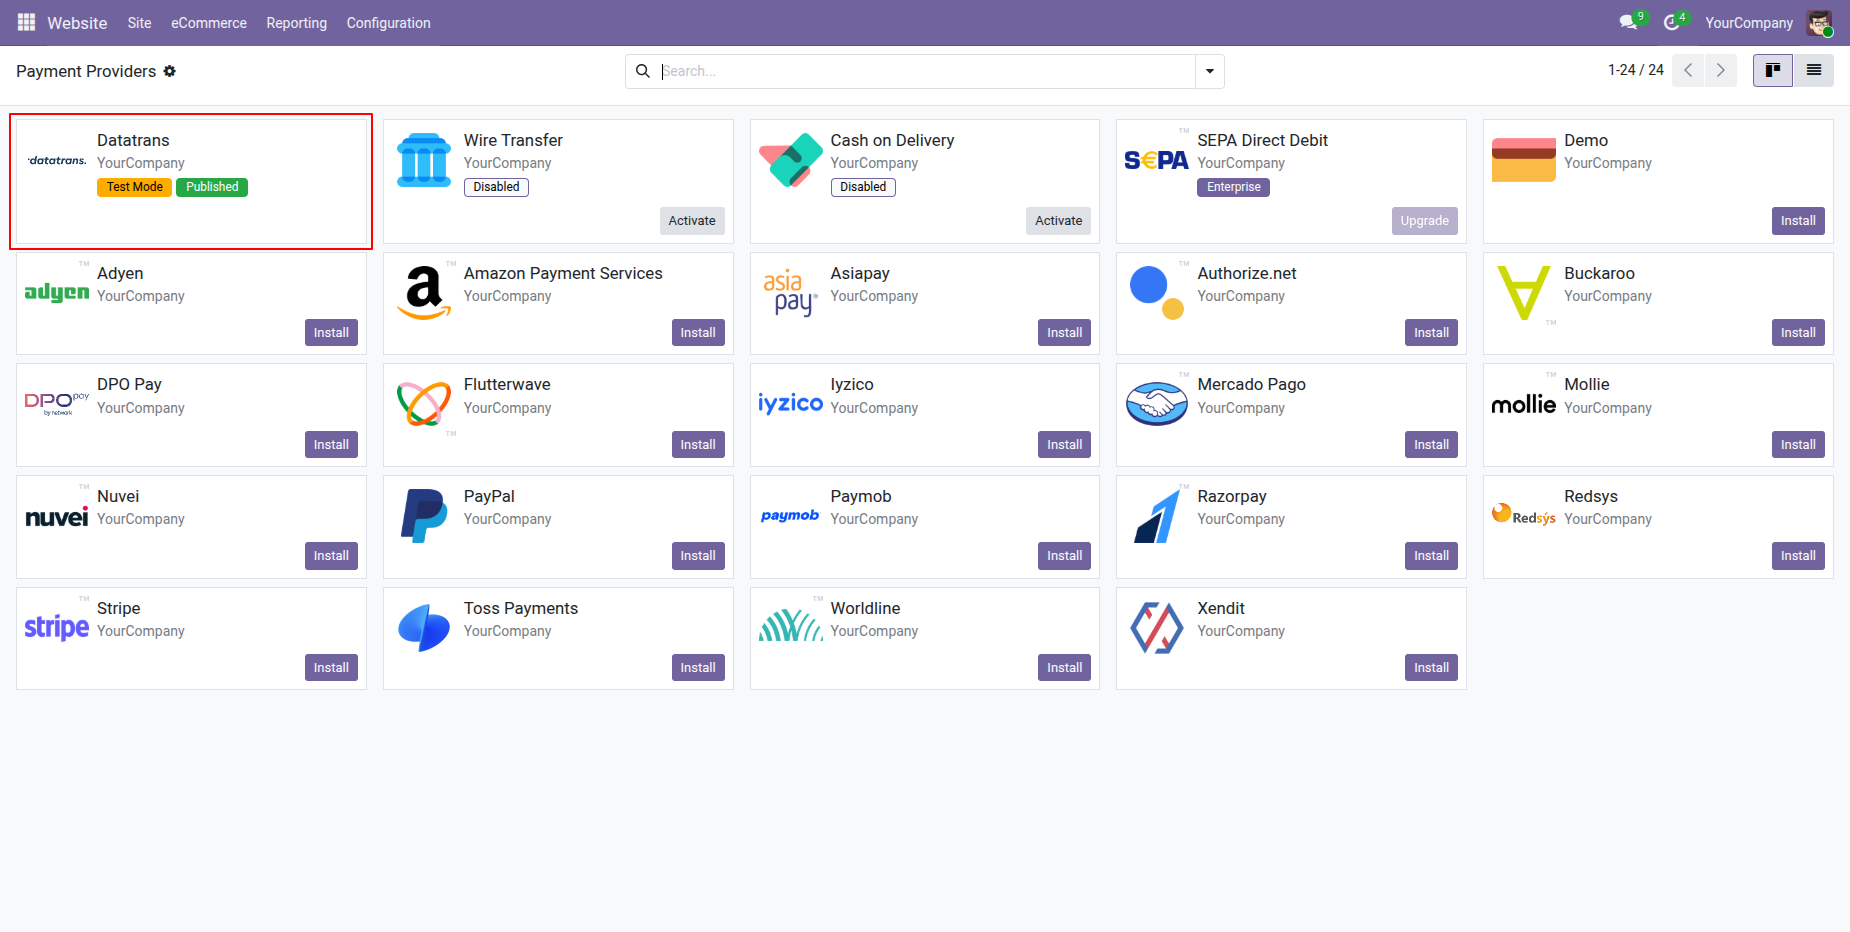Open the apps grid menu icon
1850x932 pixels.
[x=26, y=22]
